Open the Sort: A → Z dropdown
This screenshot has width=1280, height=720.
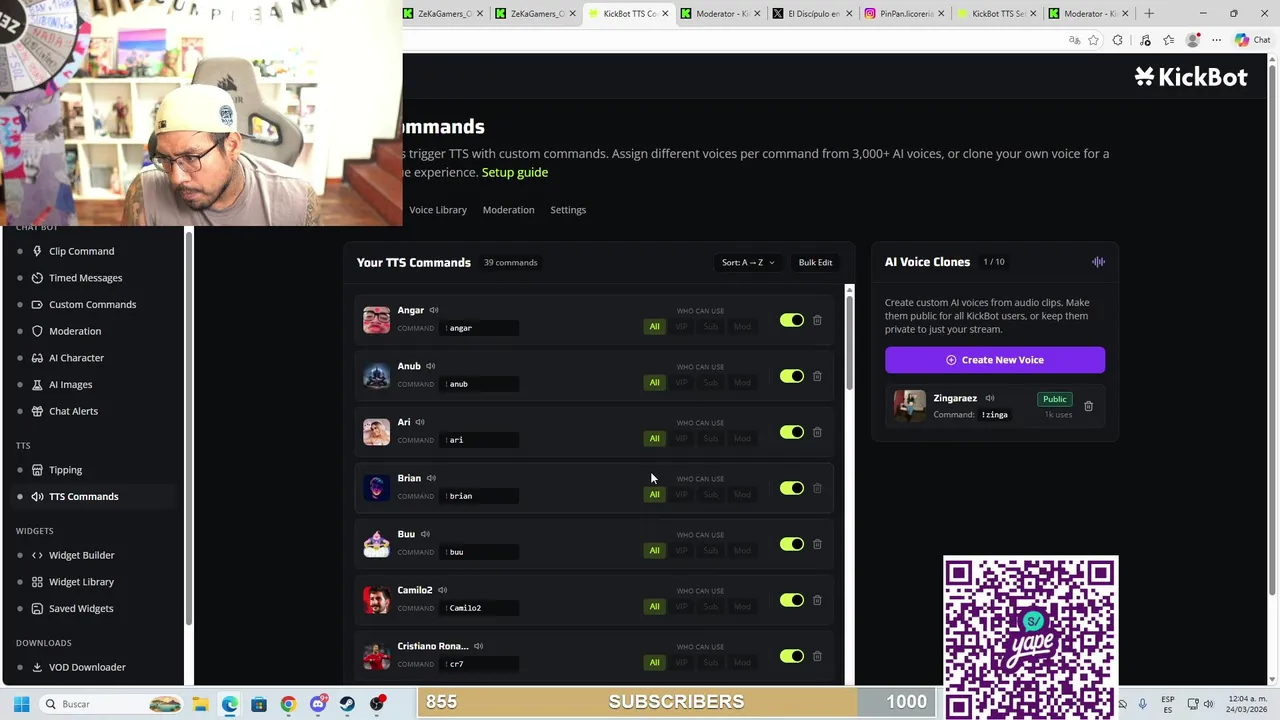[x=748, y=262]
